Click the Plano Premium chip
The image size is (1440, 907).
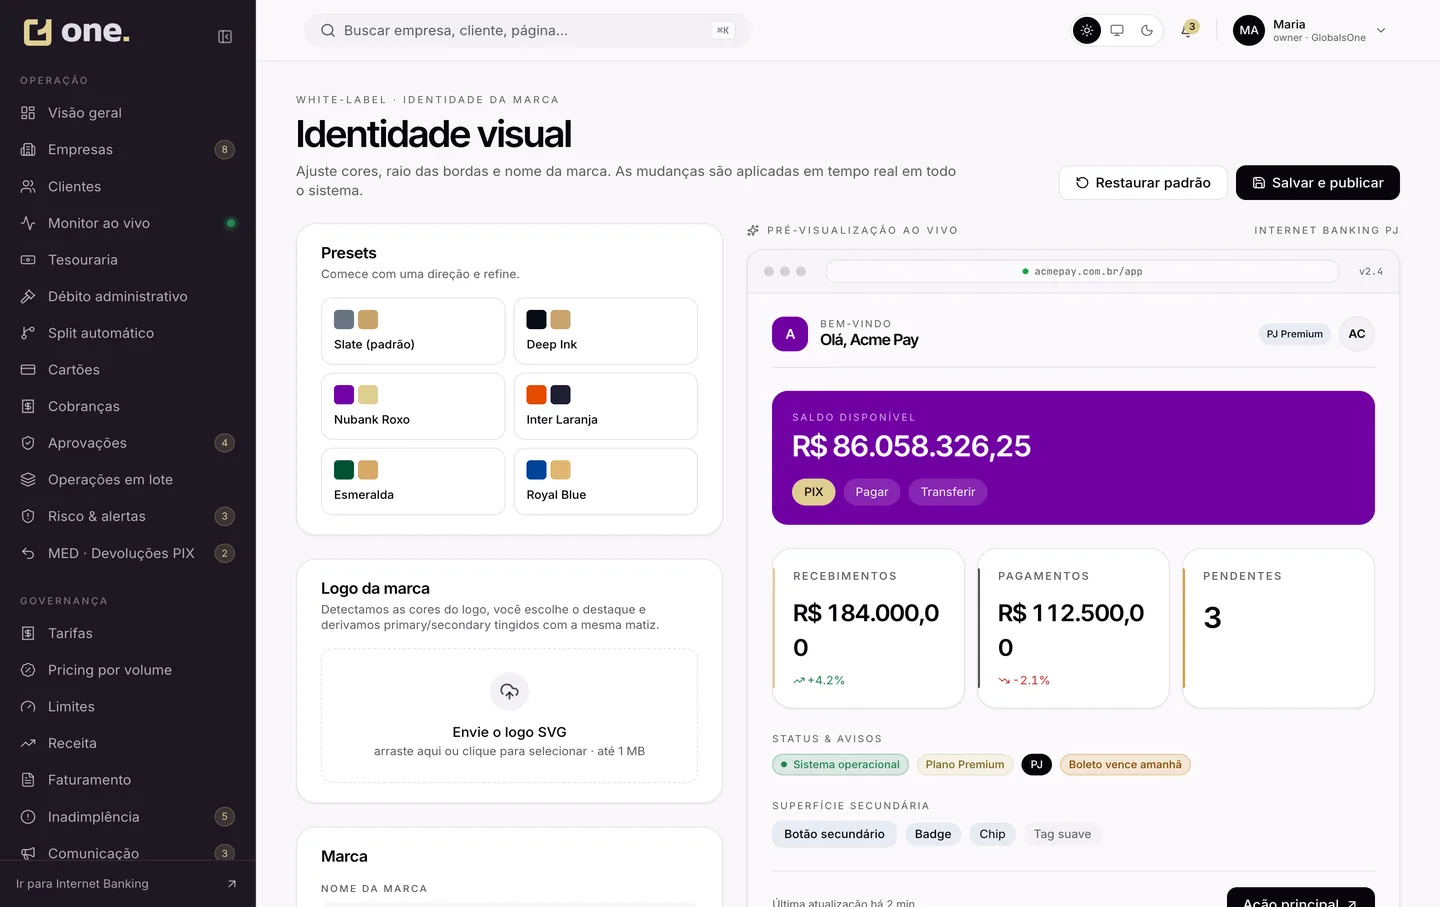click(x=965, y=765)
